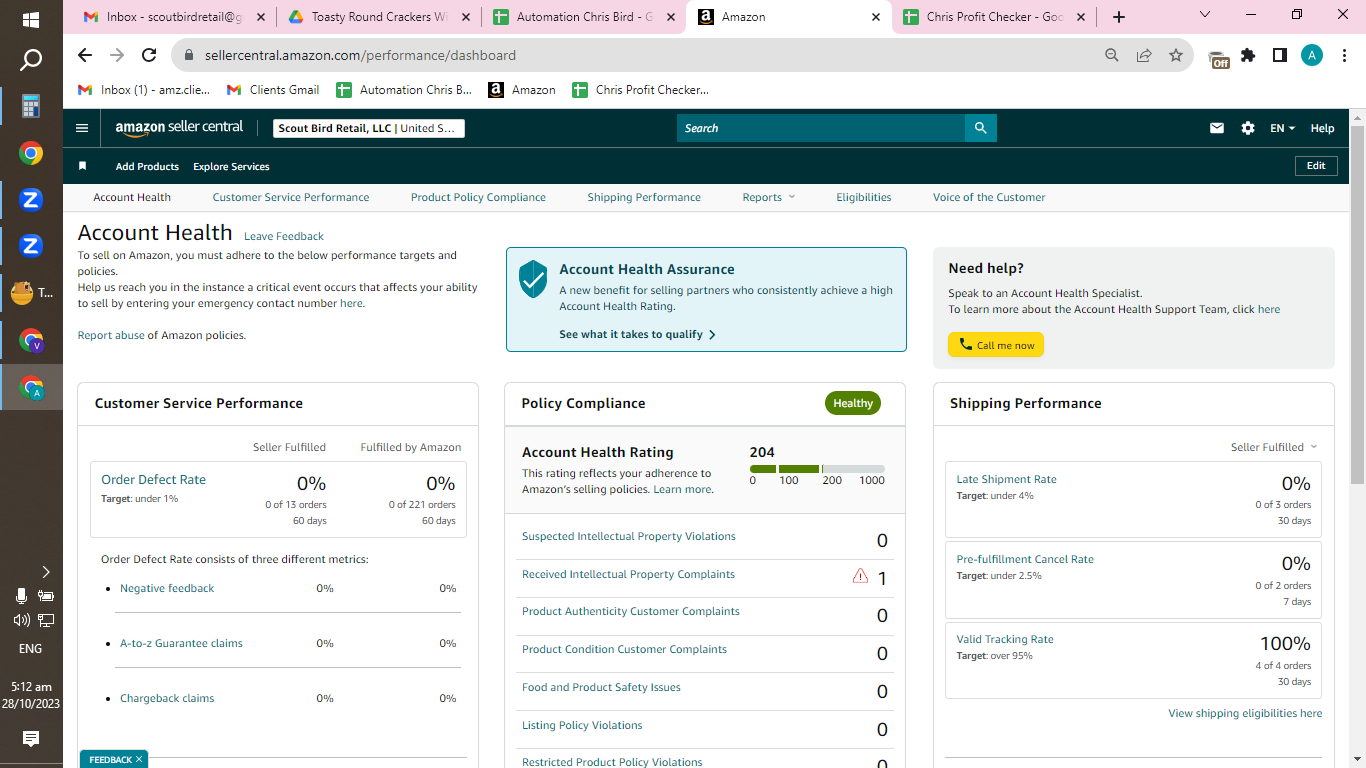Click the Amazon Seller Central logo
The height and width of the screenshot is (768, 1366).
(179, 128)
